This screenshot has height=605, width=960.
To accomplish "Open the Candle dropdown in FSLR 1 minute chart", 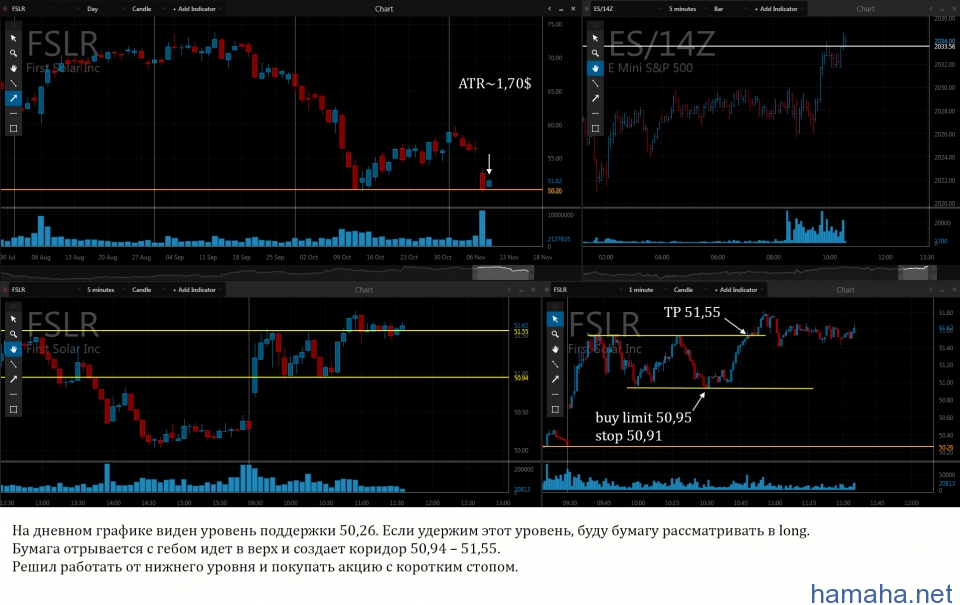I will [x=689, y=290].
